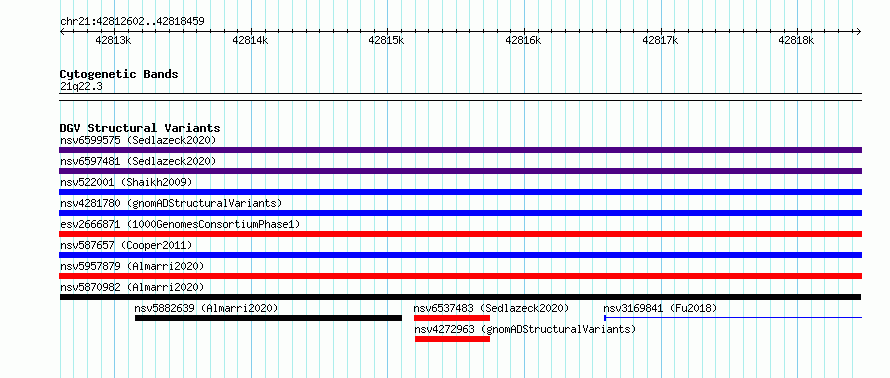The height and width of the screenshot is (378, 890).
Task: Click the nsv6599575 (Sedlazeck2020) label
Action: 138,140
